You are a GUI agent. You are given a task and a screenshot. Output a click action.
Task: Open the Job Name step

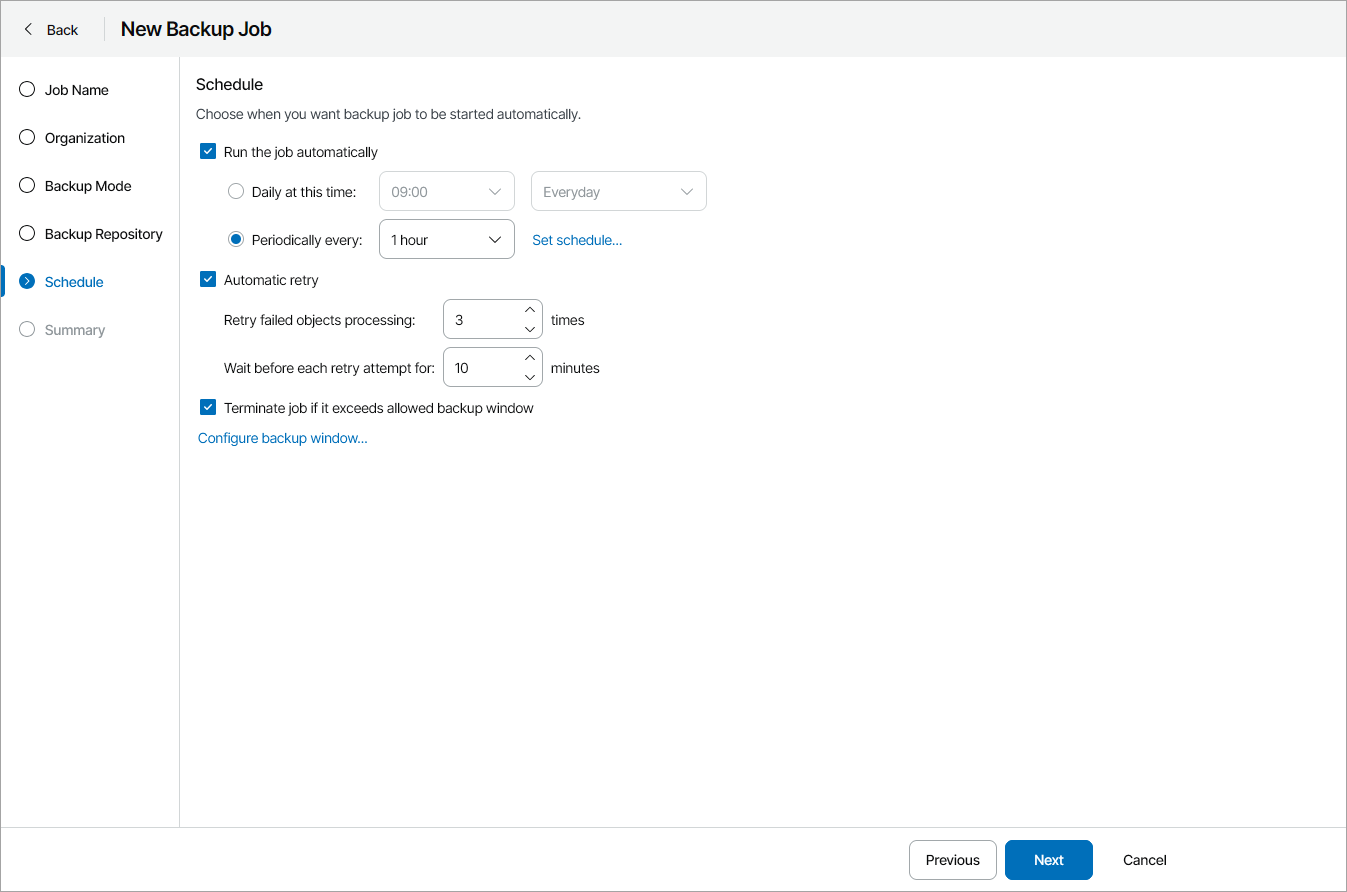pyautogui.click(x=76, y=90)
